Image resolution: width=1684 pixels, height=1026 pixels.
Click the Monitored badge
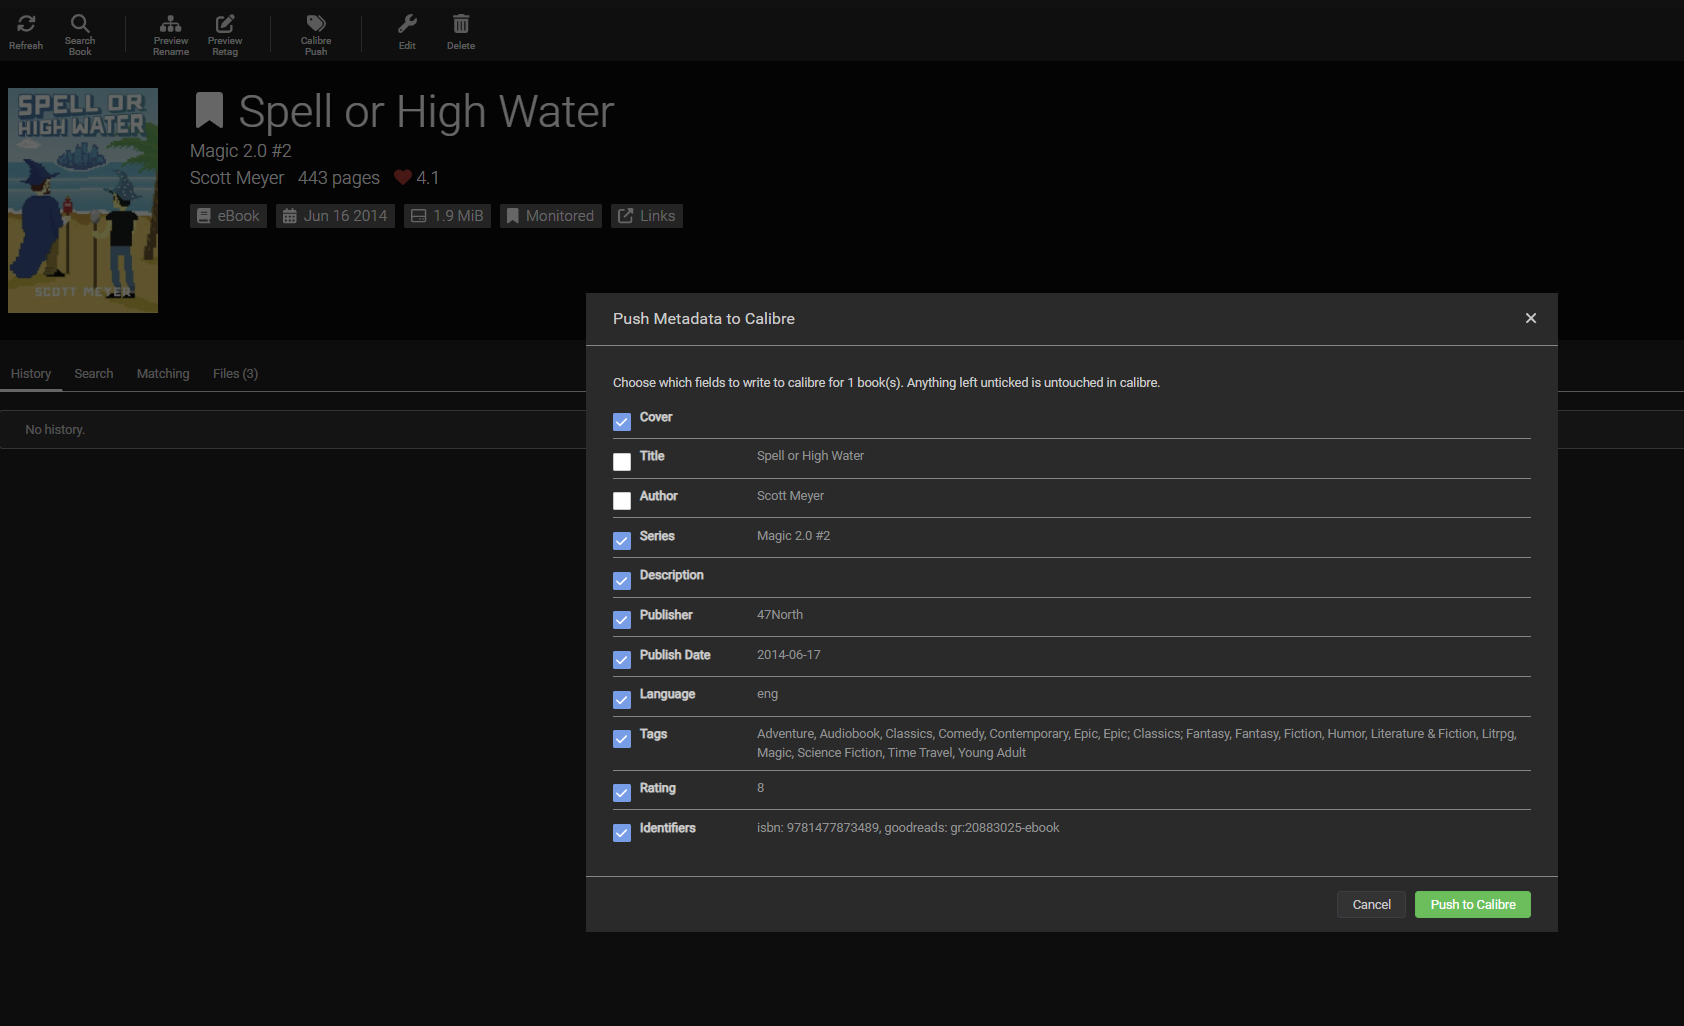(x=551, y=216)
